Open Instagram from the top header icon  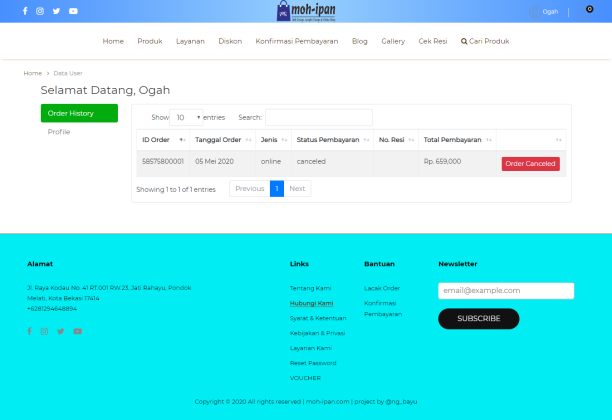(40, 11)
